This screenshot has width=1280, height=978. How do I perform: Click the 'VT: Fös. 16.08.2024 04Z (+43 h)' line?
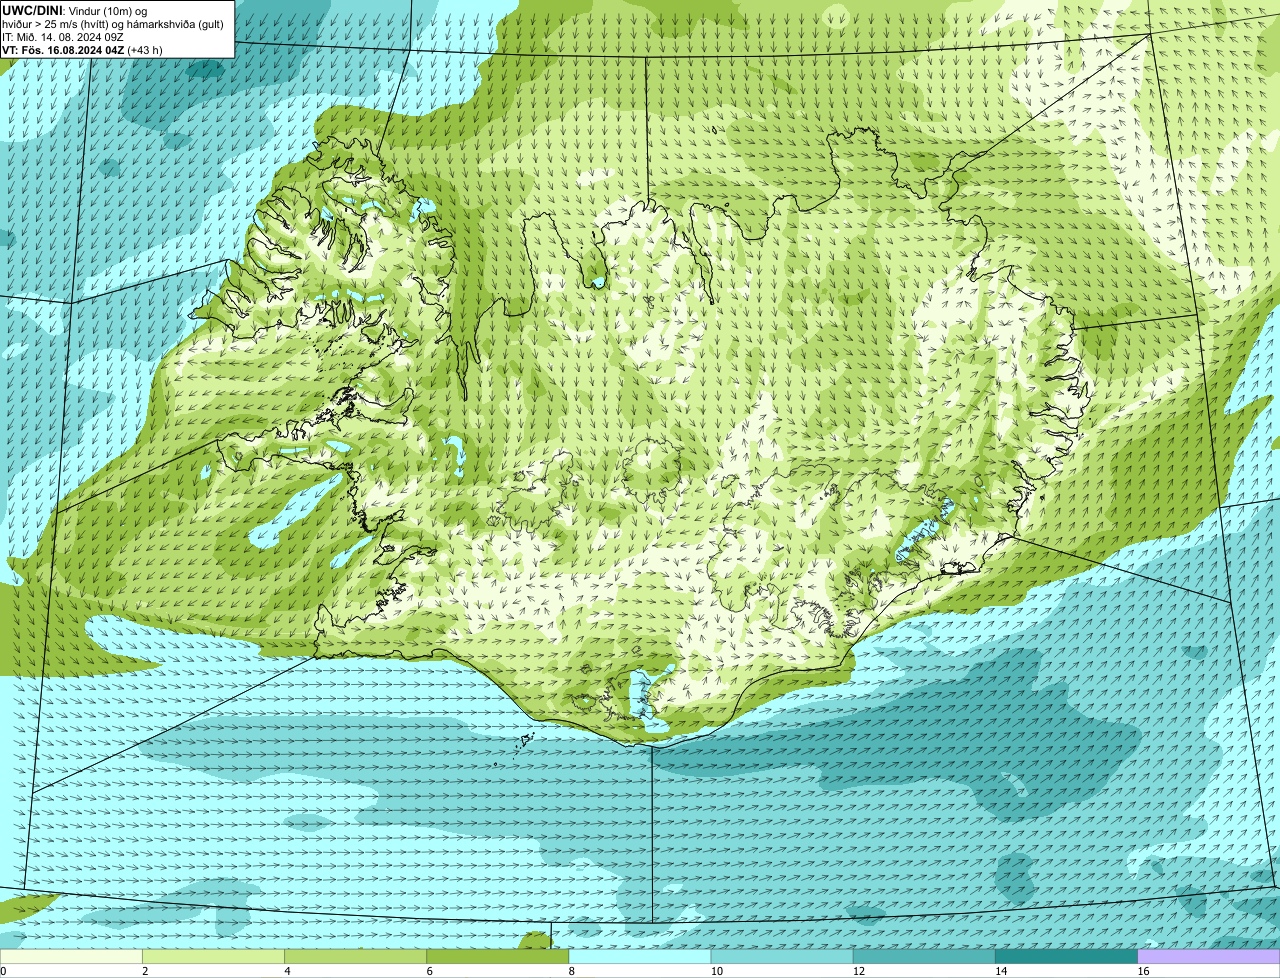click(82, 49)
